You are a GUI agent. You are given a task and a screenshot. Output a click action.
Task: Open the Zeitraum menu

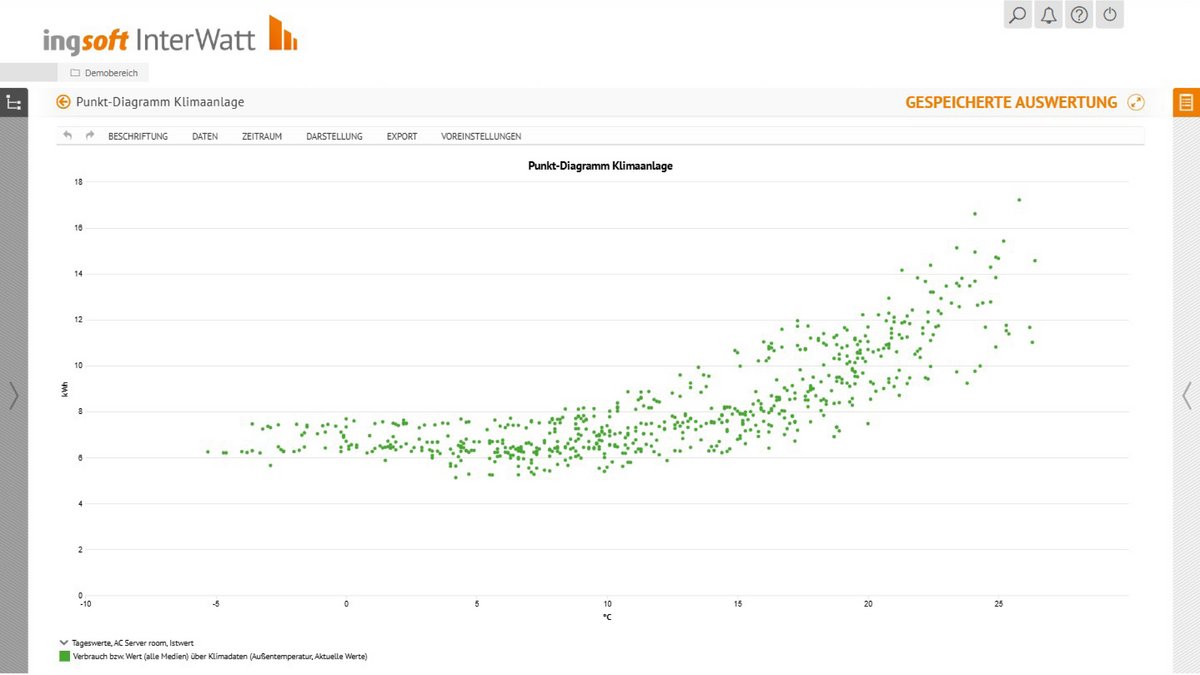(262, 136)
